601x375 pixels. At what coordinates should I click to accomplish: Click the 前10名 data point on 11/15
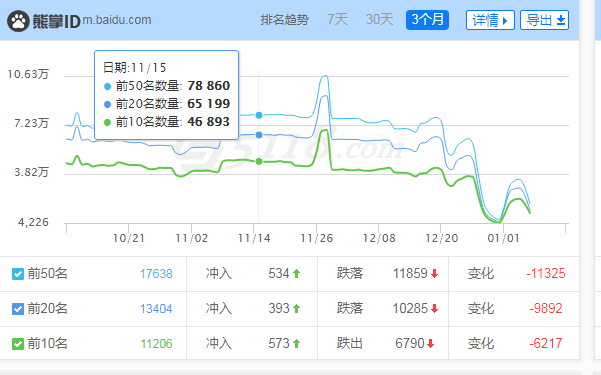259,161
